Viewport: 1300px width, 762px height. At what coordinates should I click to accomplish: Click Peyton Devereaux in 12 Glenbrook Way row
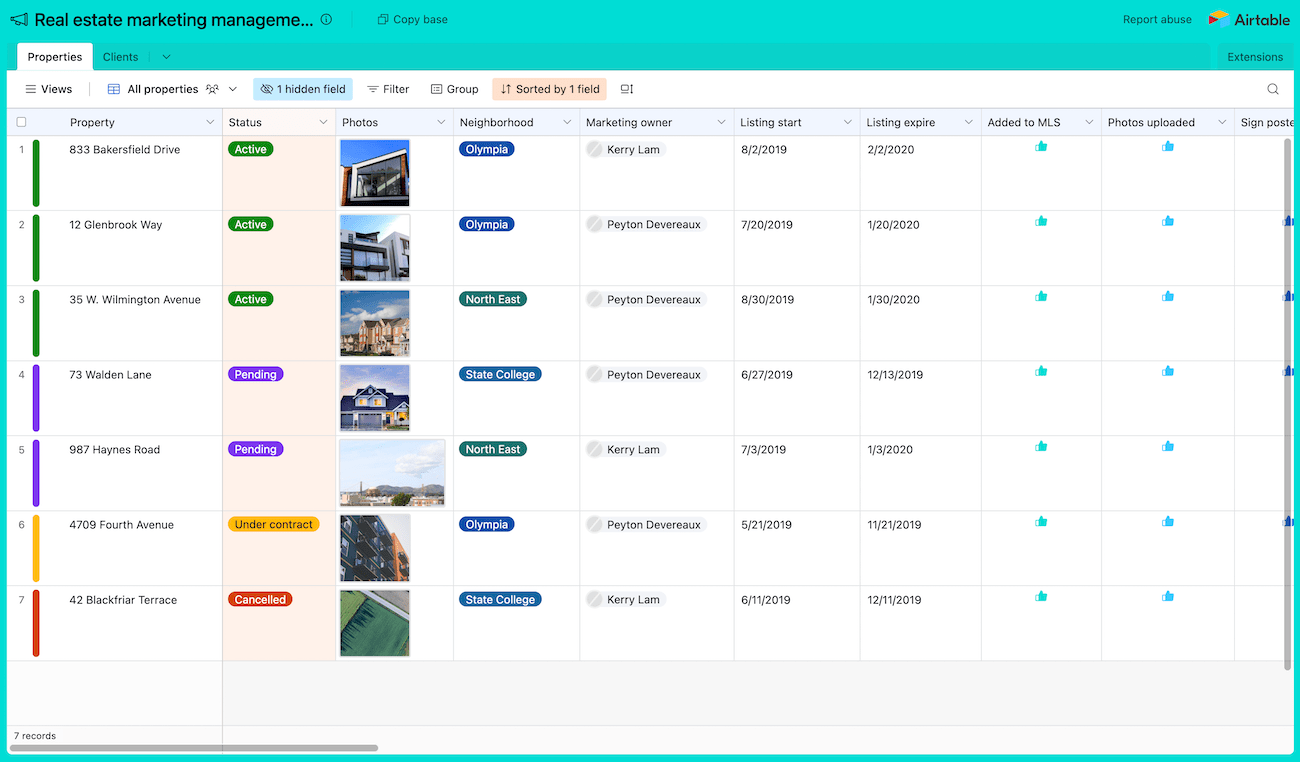(646, 224)
